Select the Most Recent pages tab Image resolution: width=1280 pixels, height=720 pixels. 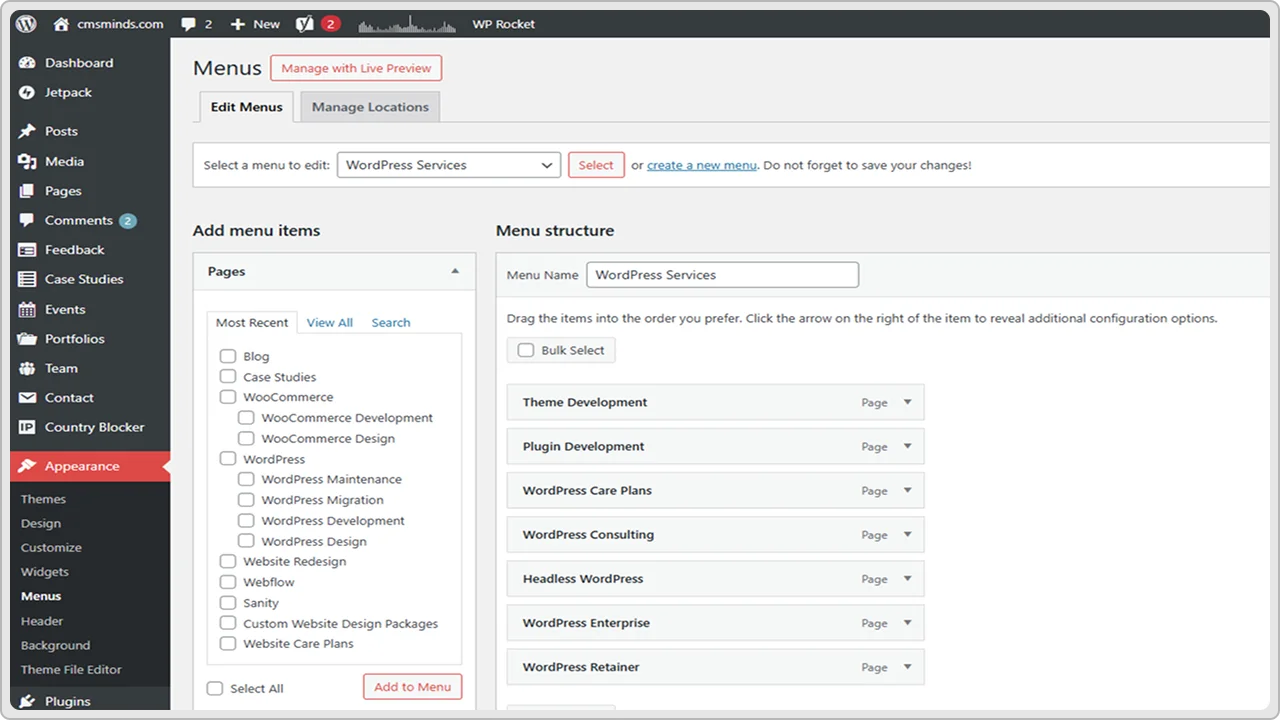point(252,322)
